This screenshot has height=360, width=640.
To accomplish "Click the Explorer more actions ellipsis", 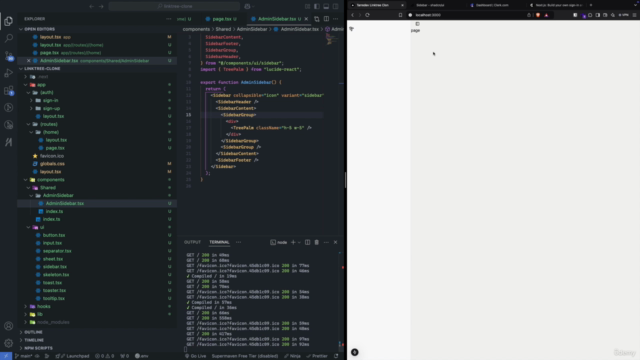I will (169, 19).
